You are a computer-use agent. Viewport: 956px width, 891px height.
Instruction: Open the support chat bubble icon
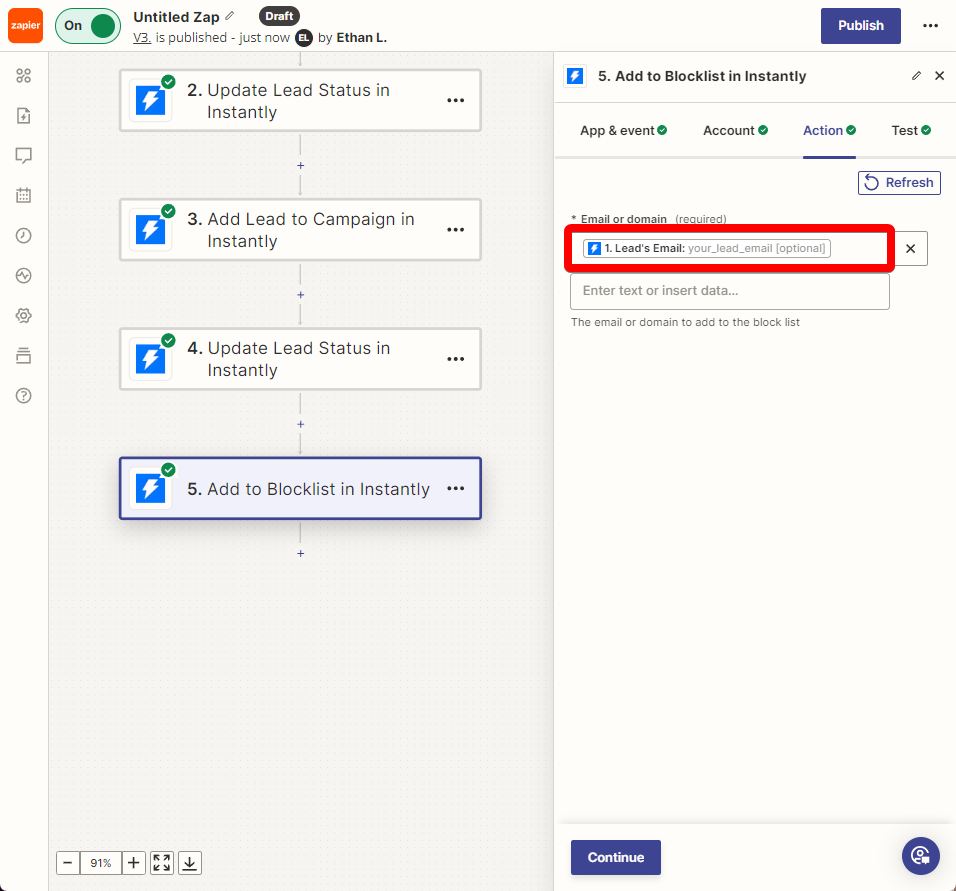coord(921,856)
